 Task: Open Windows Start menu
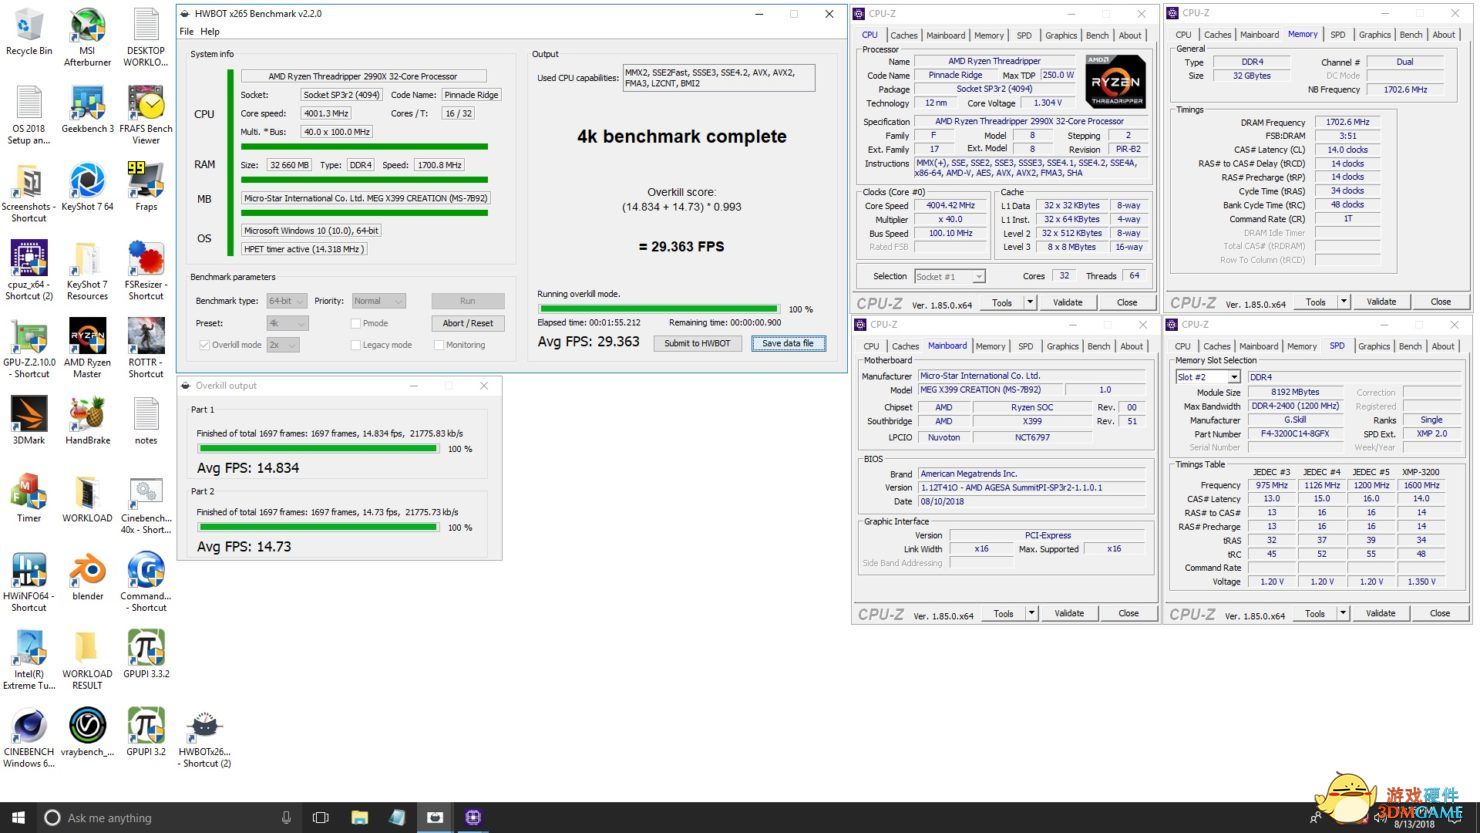point(17,817)
